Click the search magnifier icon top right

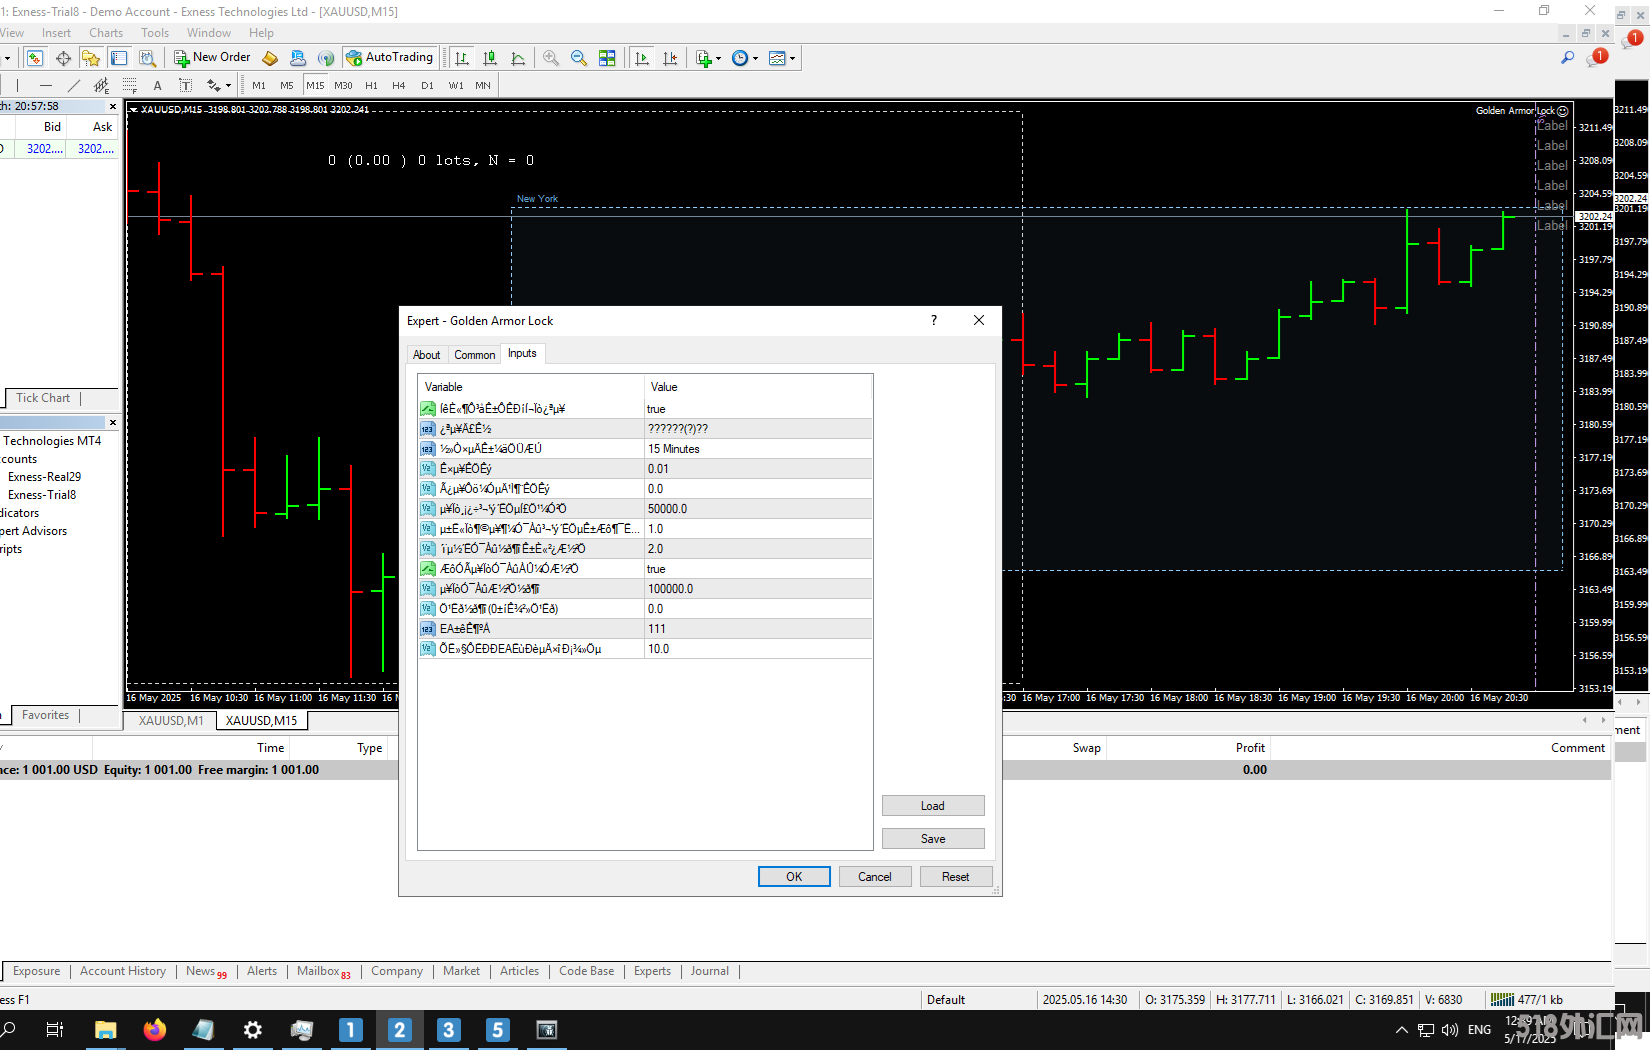[1567, 58]
